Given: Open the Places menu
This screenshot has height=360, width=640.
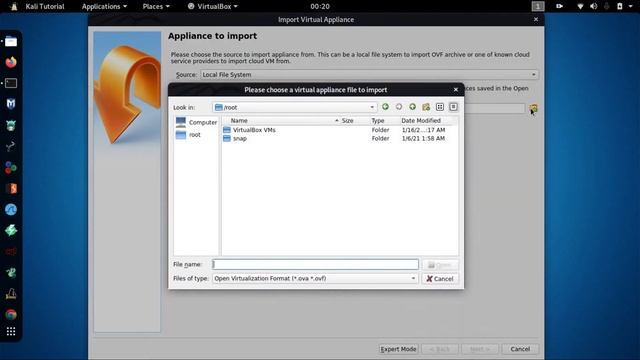Looking at the screenshot, I should click(x=156, y=6).
